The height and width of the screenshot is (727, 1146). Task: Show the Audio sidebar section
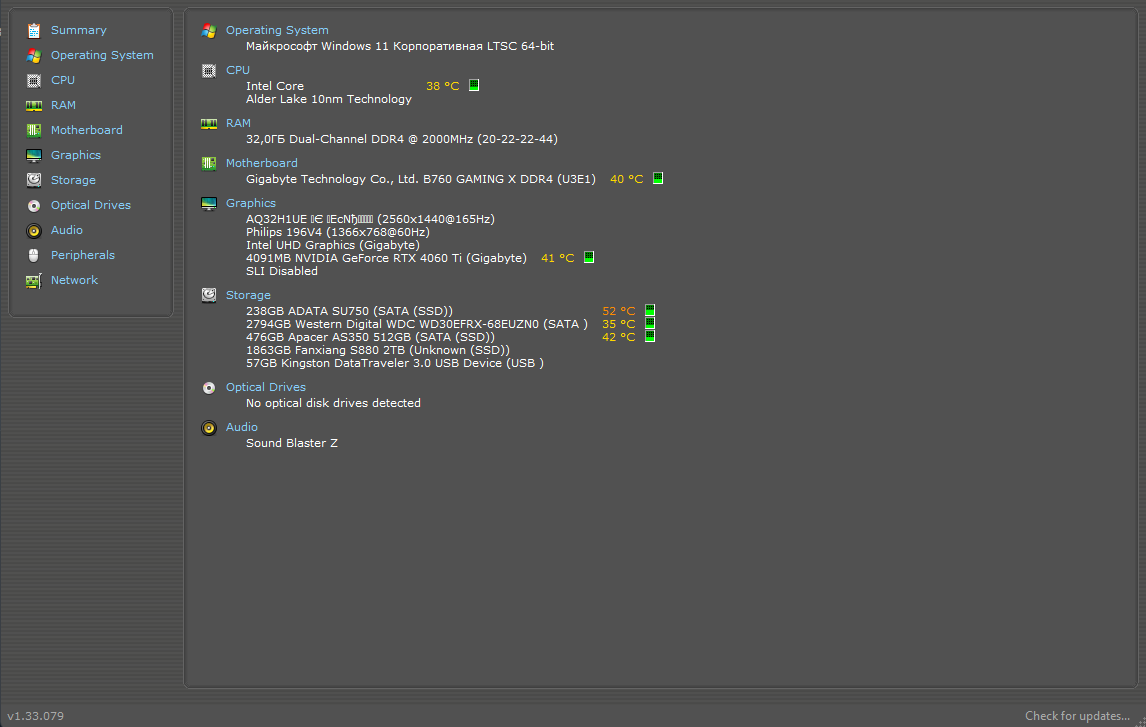coord(67,229)
